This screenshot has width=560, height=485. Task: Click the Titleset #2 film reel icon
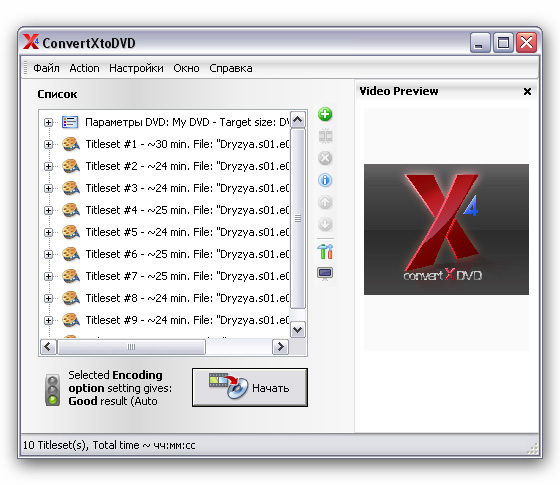[x=71, y=166]
